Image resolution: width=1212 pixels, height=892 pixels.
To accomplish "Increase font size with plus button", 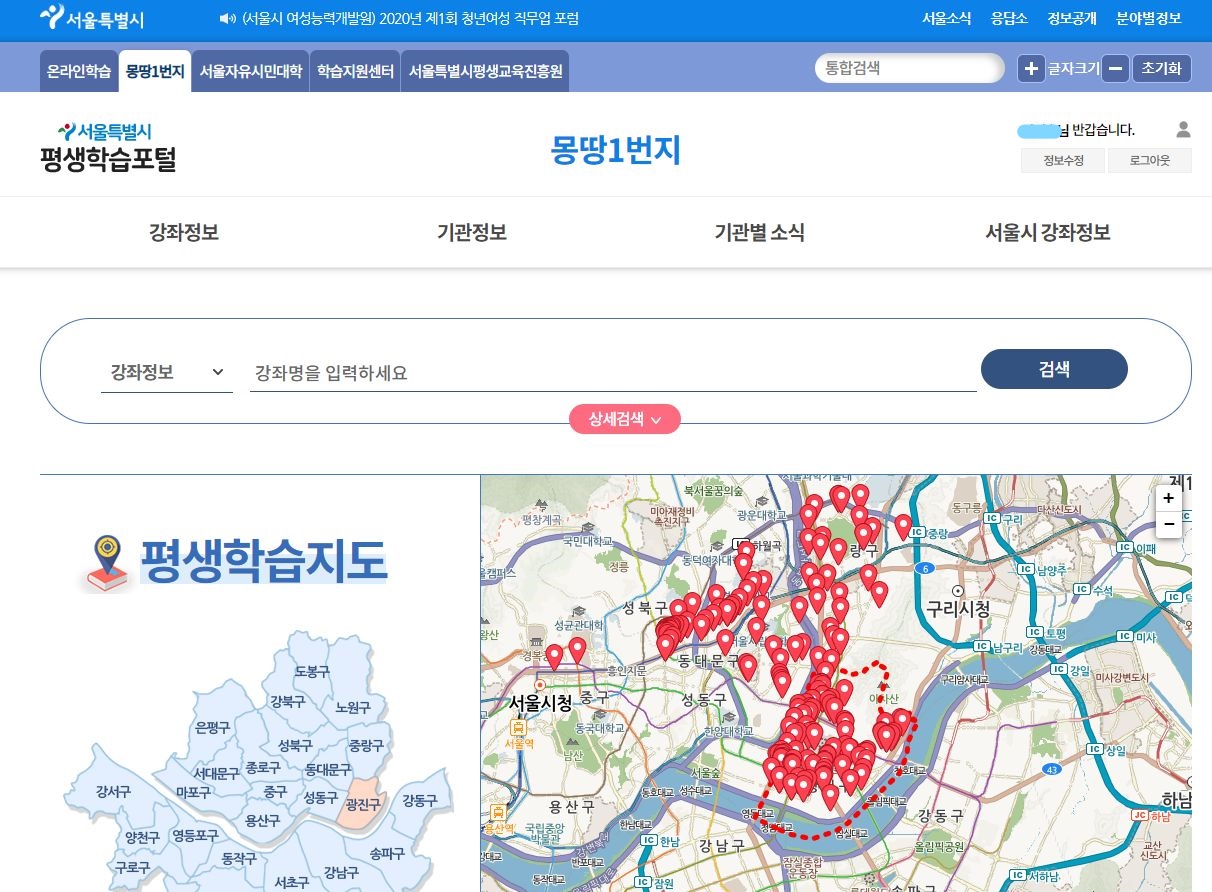I will [x=1031, y=68].
